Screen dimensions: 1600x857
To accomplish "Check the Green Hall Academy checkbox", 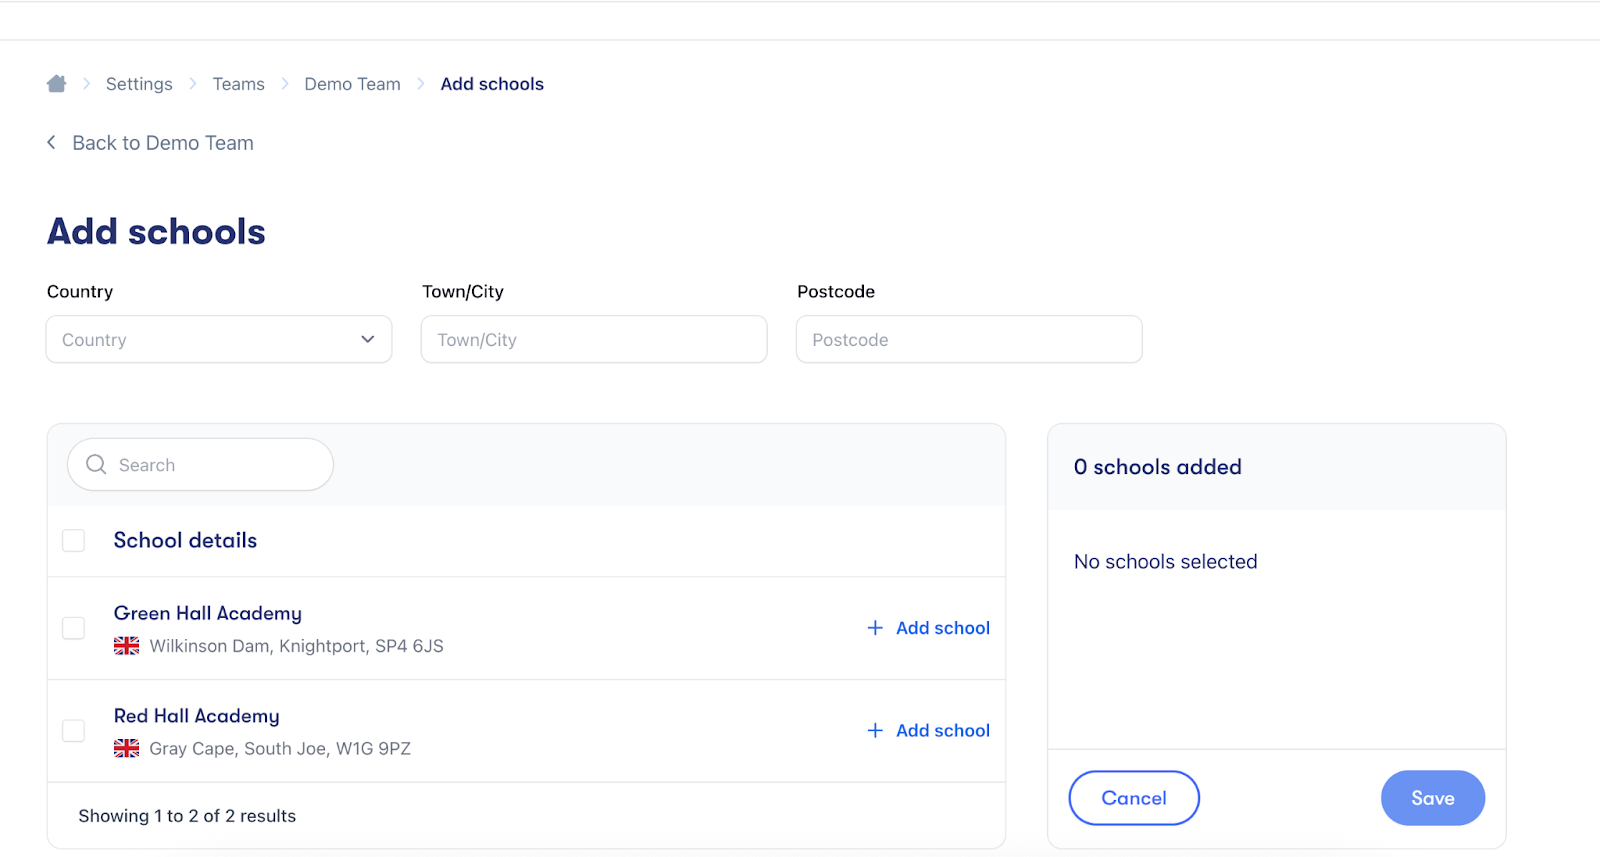I will [74, 628].
